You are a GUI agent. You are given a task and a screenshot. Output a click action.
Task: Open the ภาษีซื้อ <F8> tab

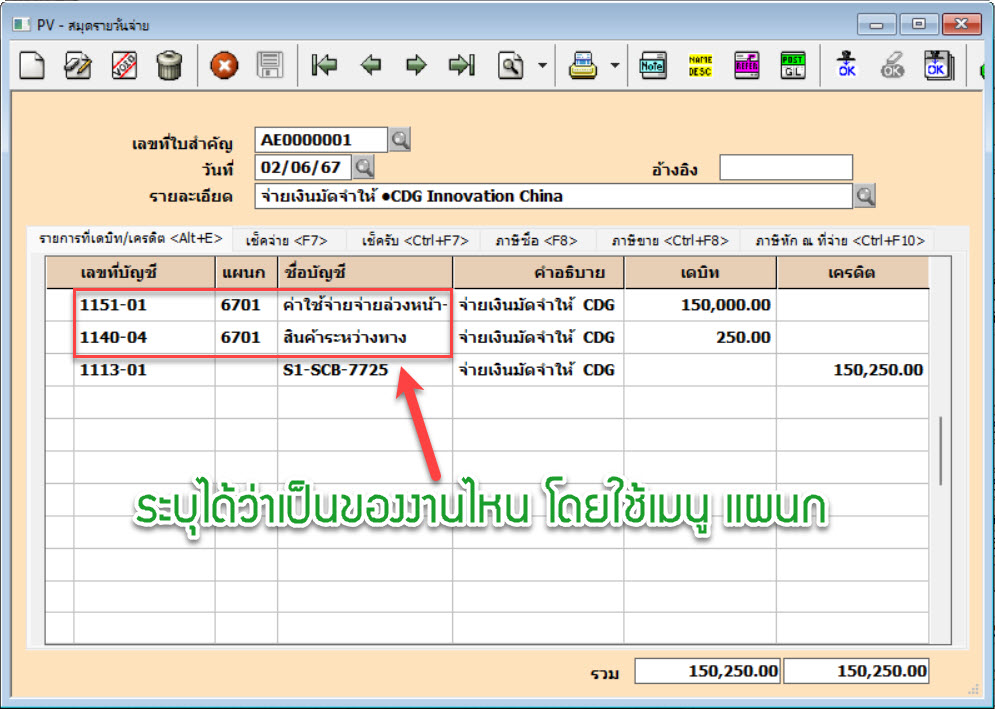click(539, 240)
